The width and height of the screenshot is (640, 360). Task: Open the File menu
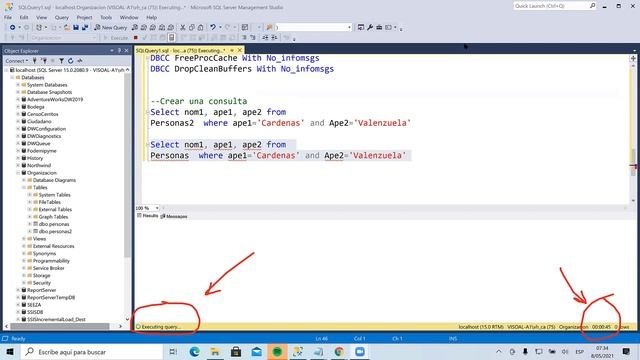(8, 18)
